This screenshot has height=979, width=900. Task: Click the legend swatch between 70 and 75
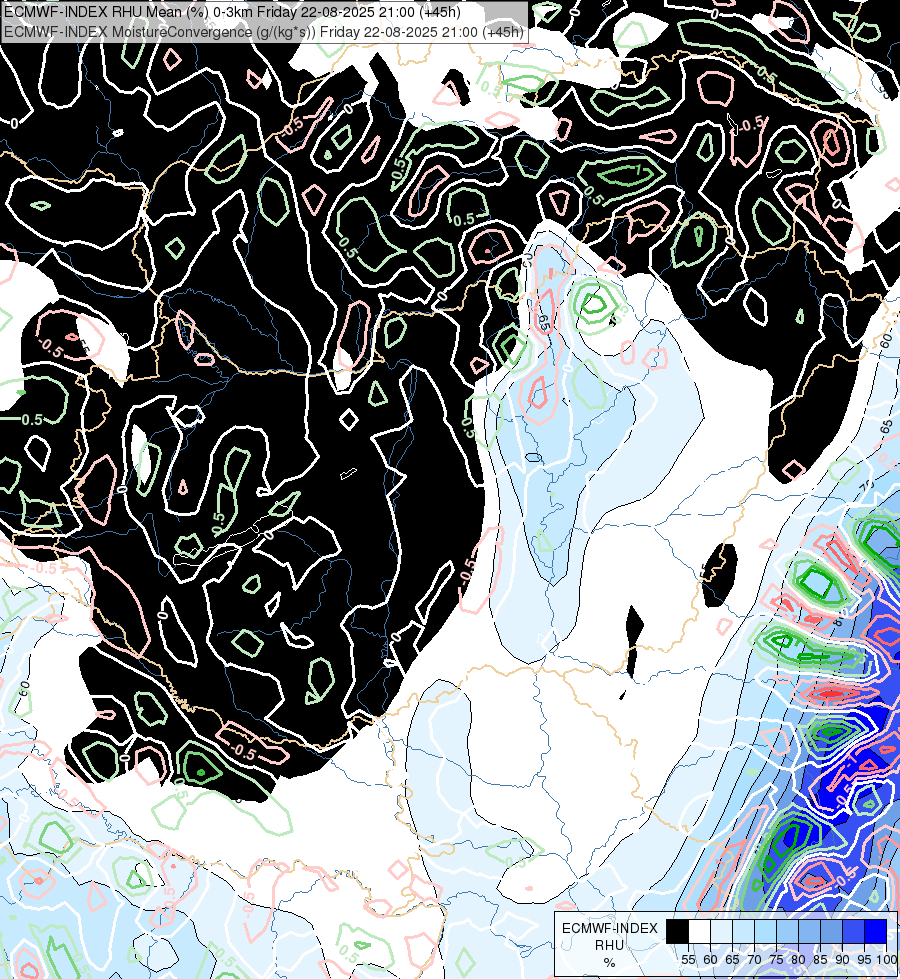click(x=766, y=931)
